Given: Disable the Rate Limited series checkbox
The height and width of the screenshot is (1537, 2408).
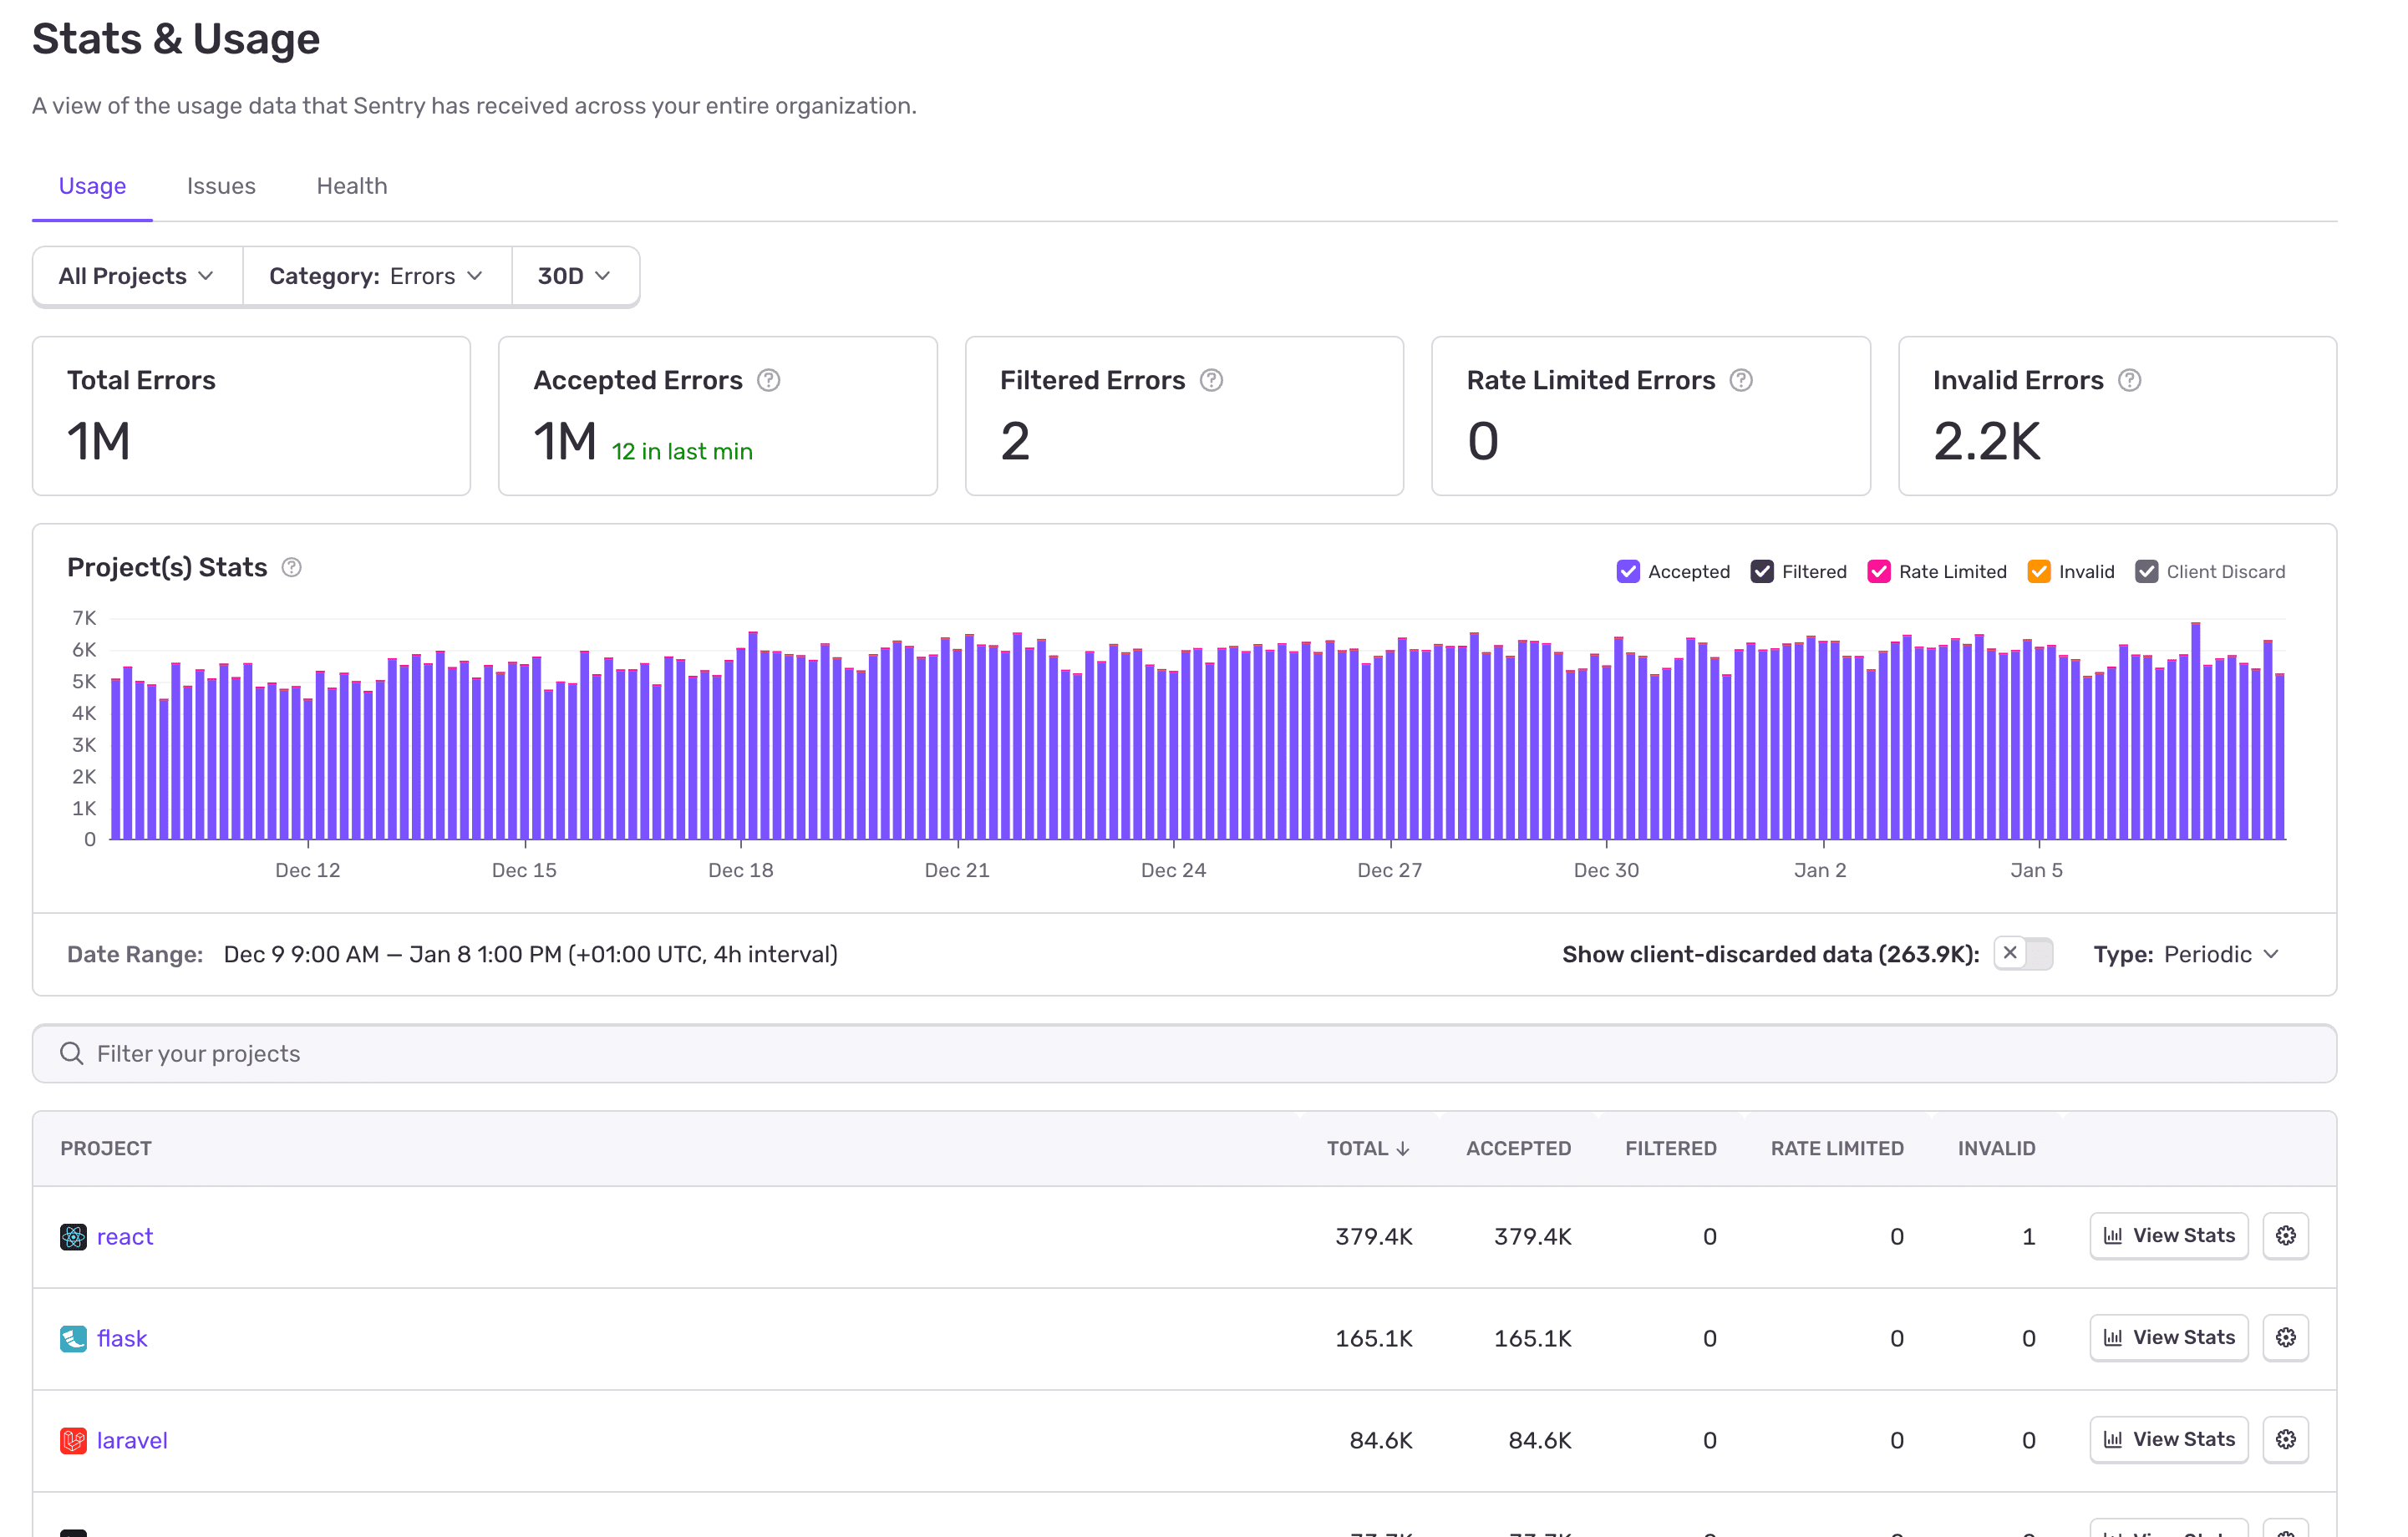Looking at the screenshot, I should tap(1879, 571).
